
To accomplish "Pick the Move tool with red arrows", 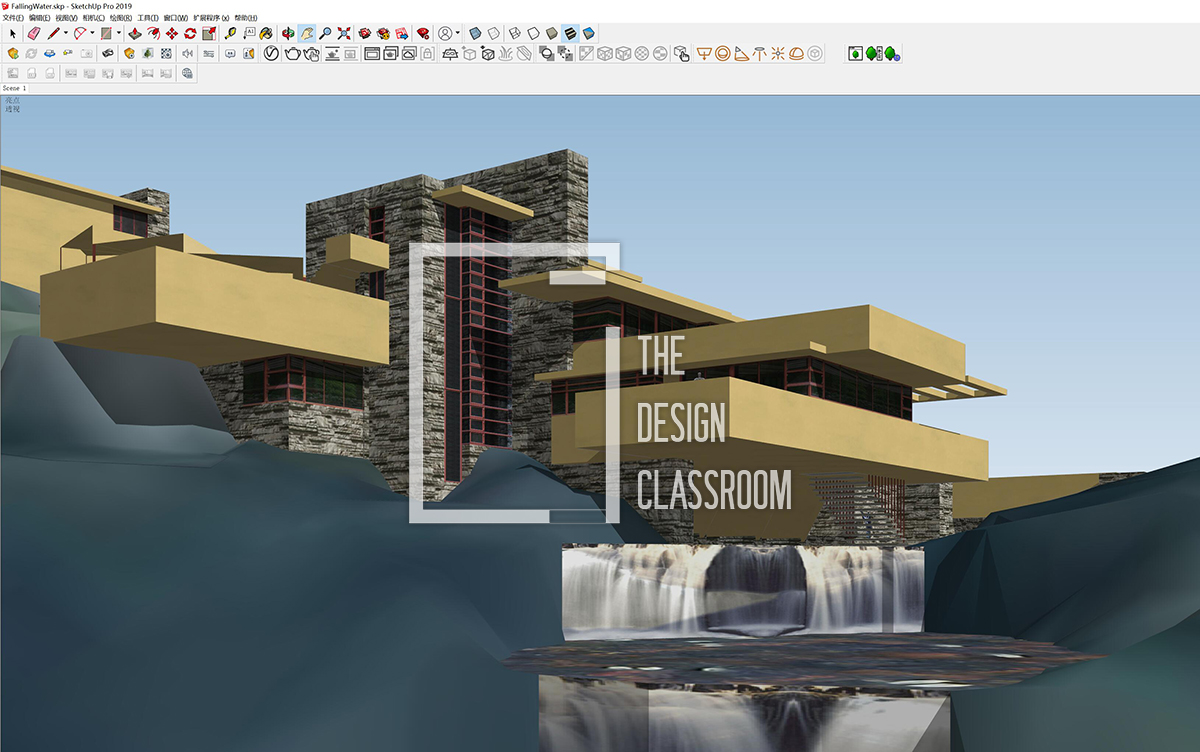I will 172,33.
